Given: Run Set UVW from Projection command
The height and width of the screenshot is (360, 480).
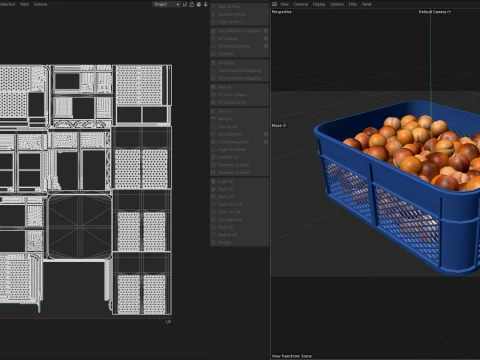Looking at the screenshot, I should (x=239, y=31).
